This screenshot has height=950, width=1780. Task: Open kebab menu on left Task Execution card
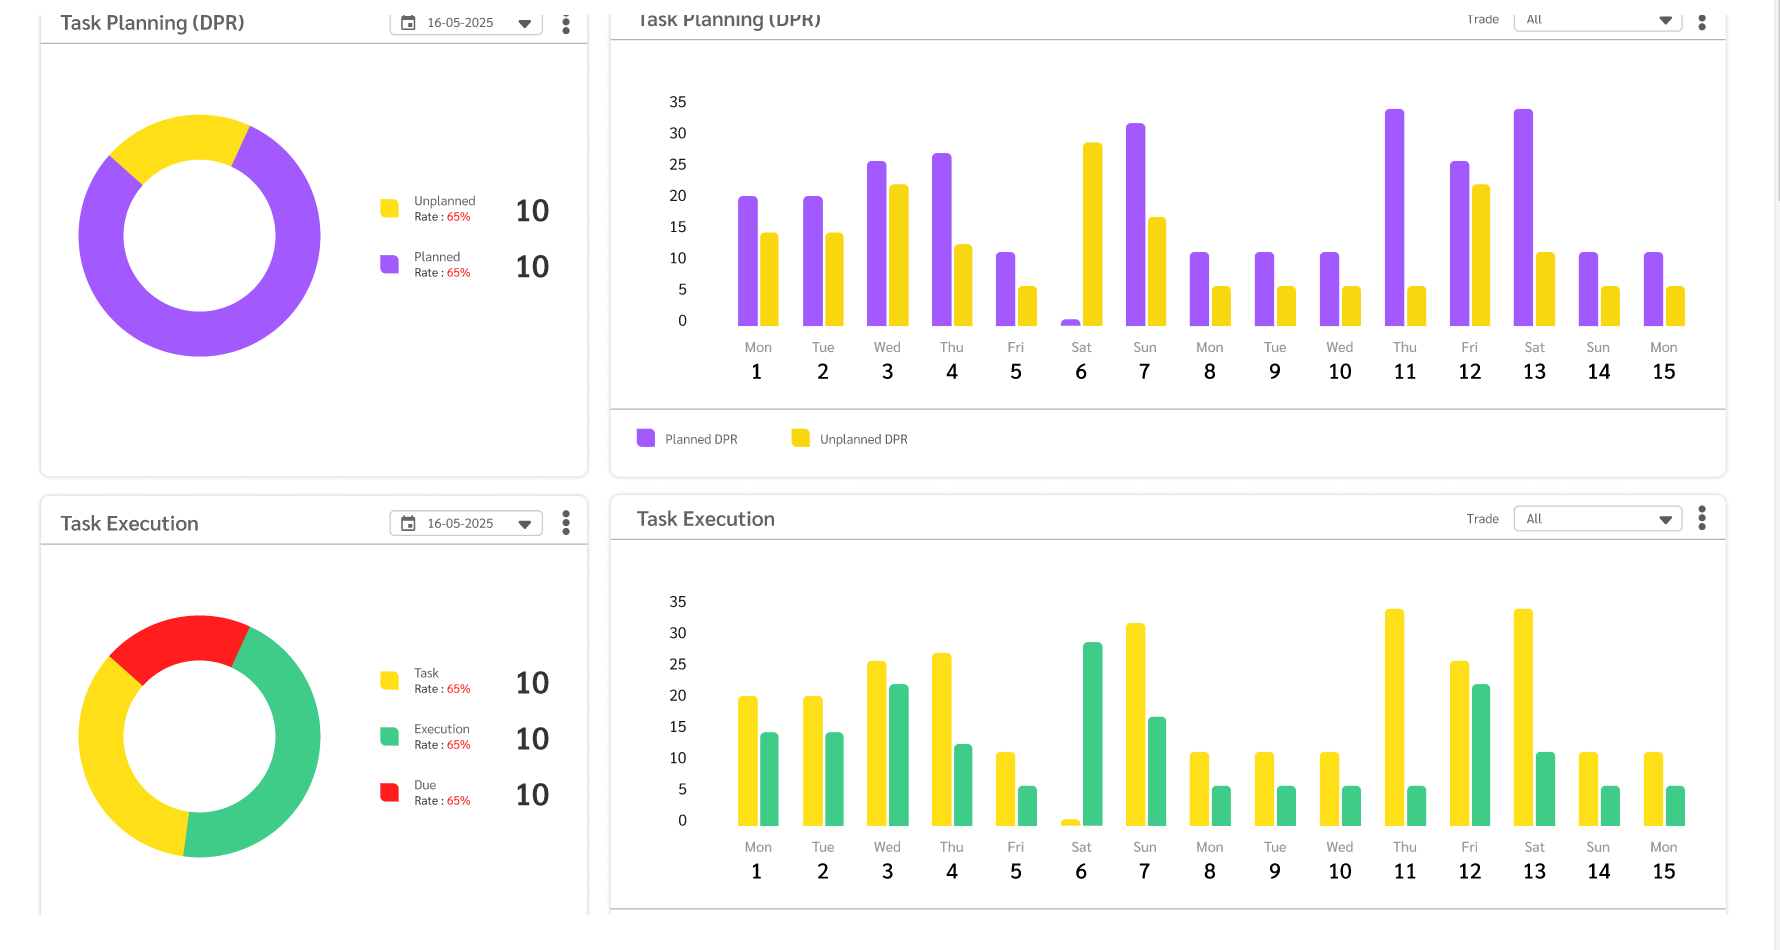566,523
